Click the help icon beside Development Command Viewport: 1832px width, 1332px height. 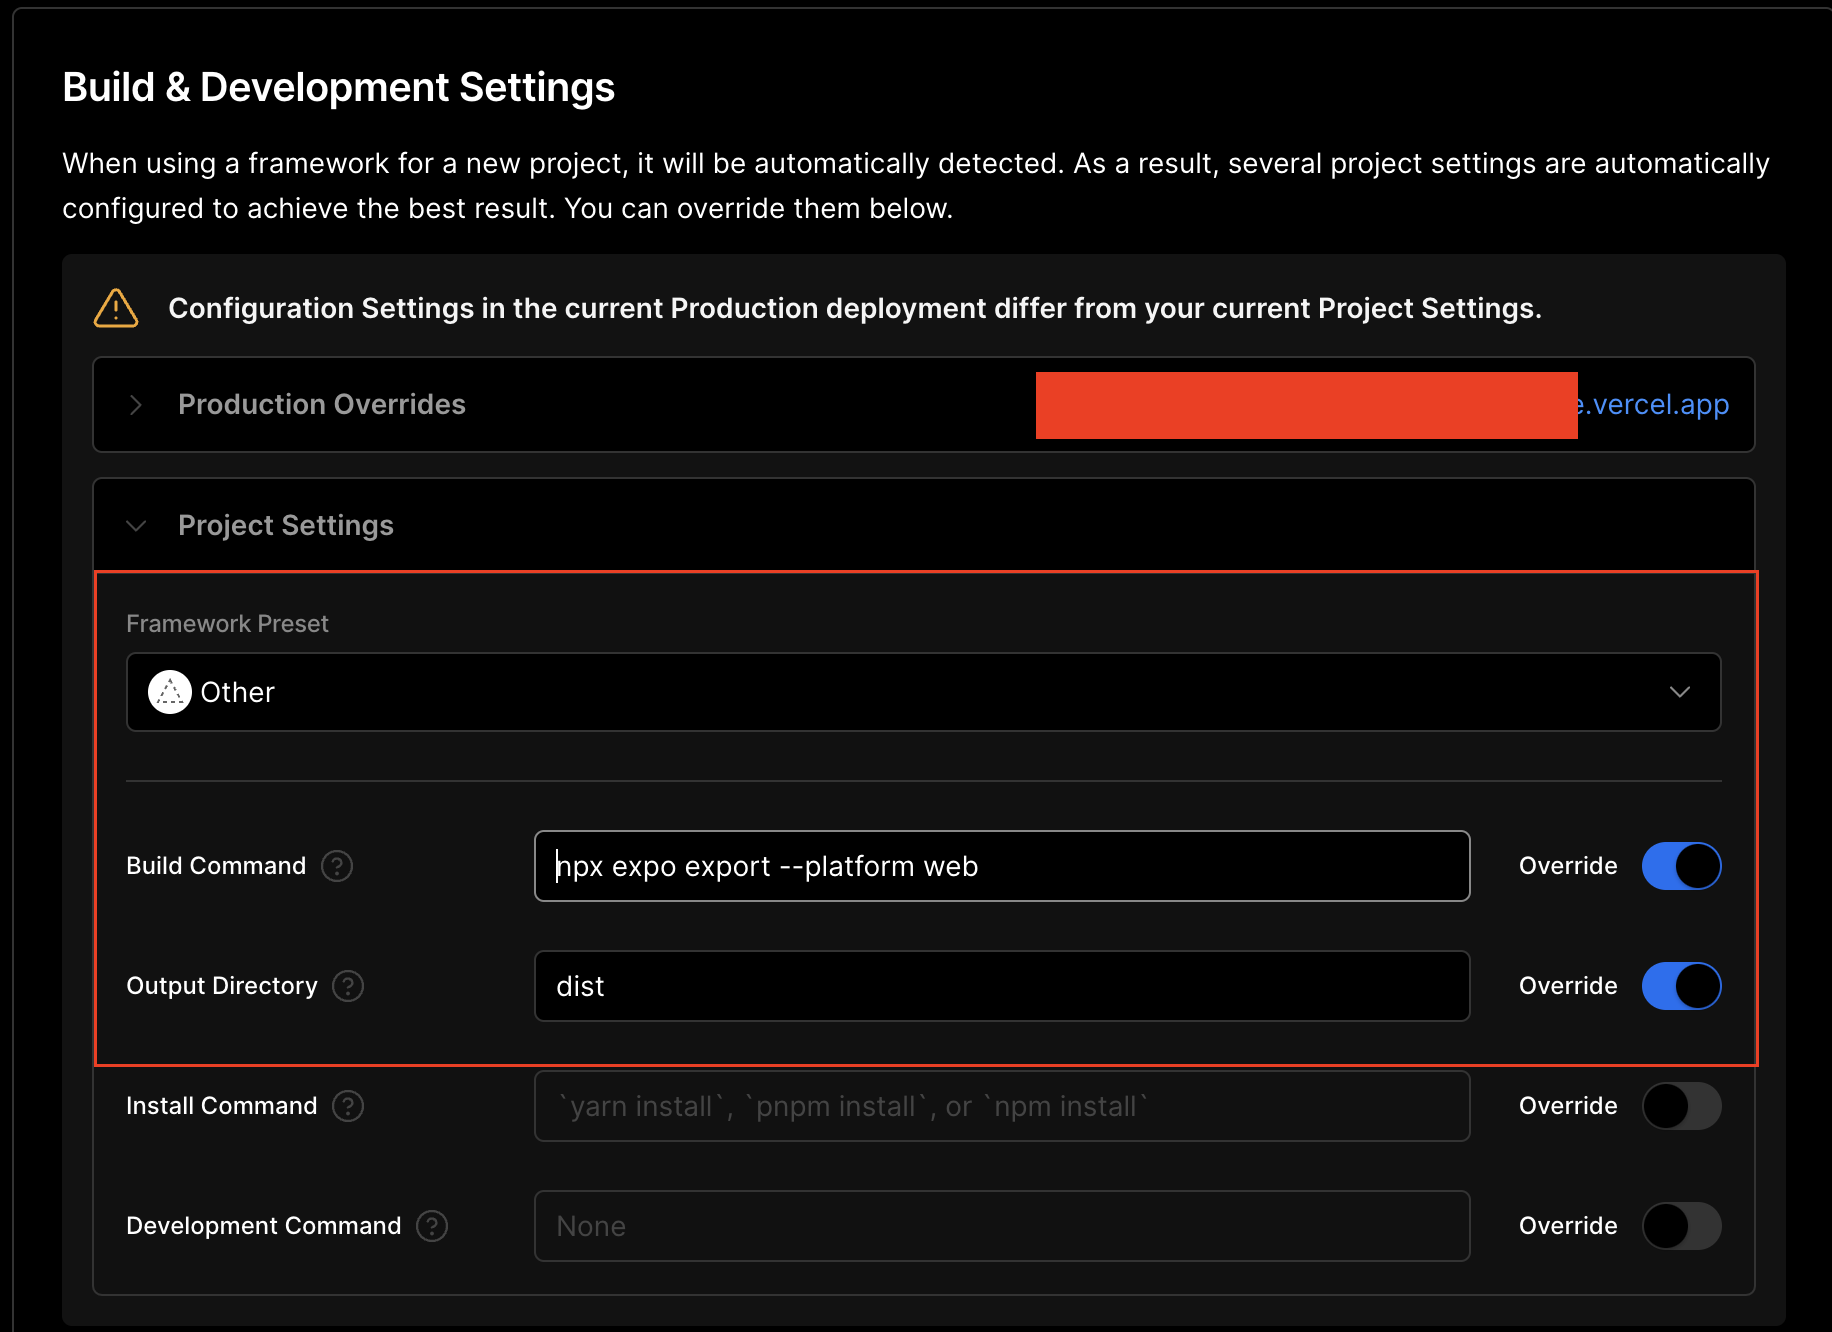coord(431,1226)
